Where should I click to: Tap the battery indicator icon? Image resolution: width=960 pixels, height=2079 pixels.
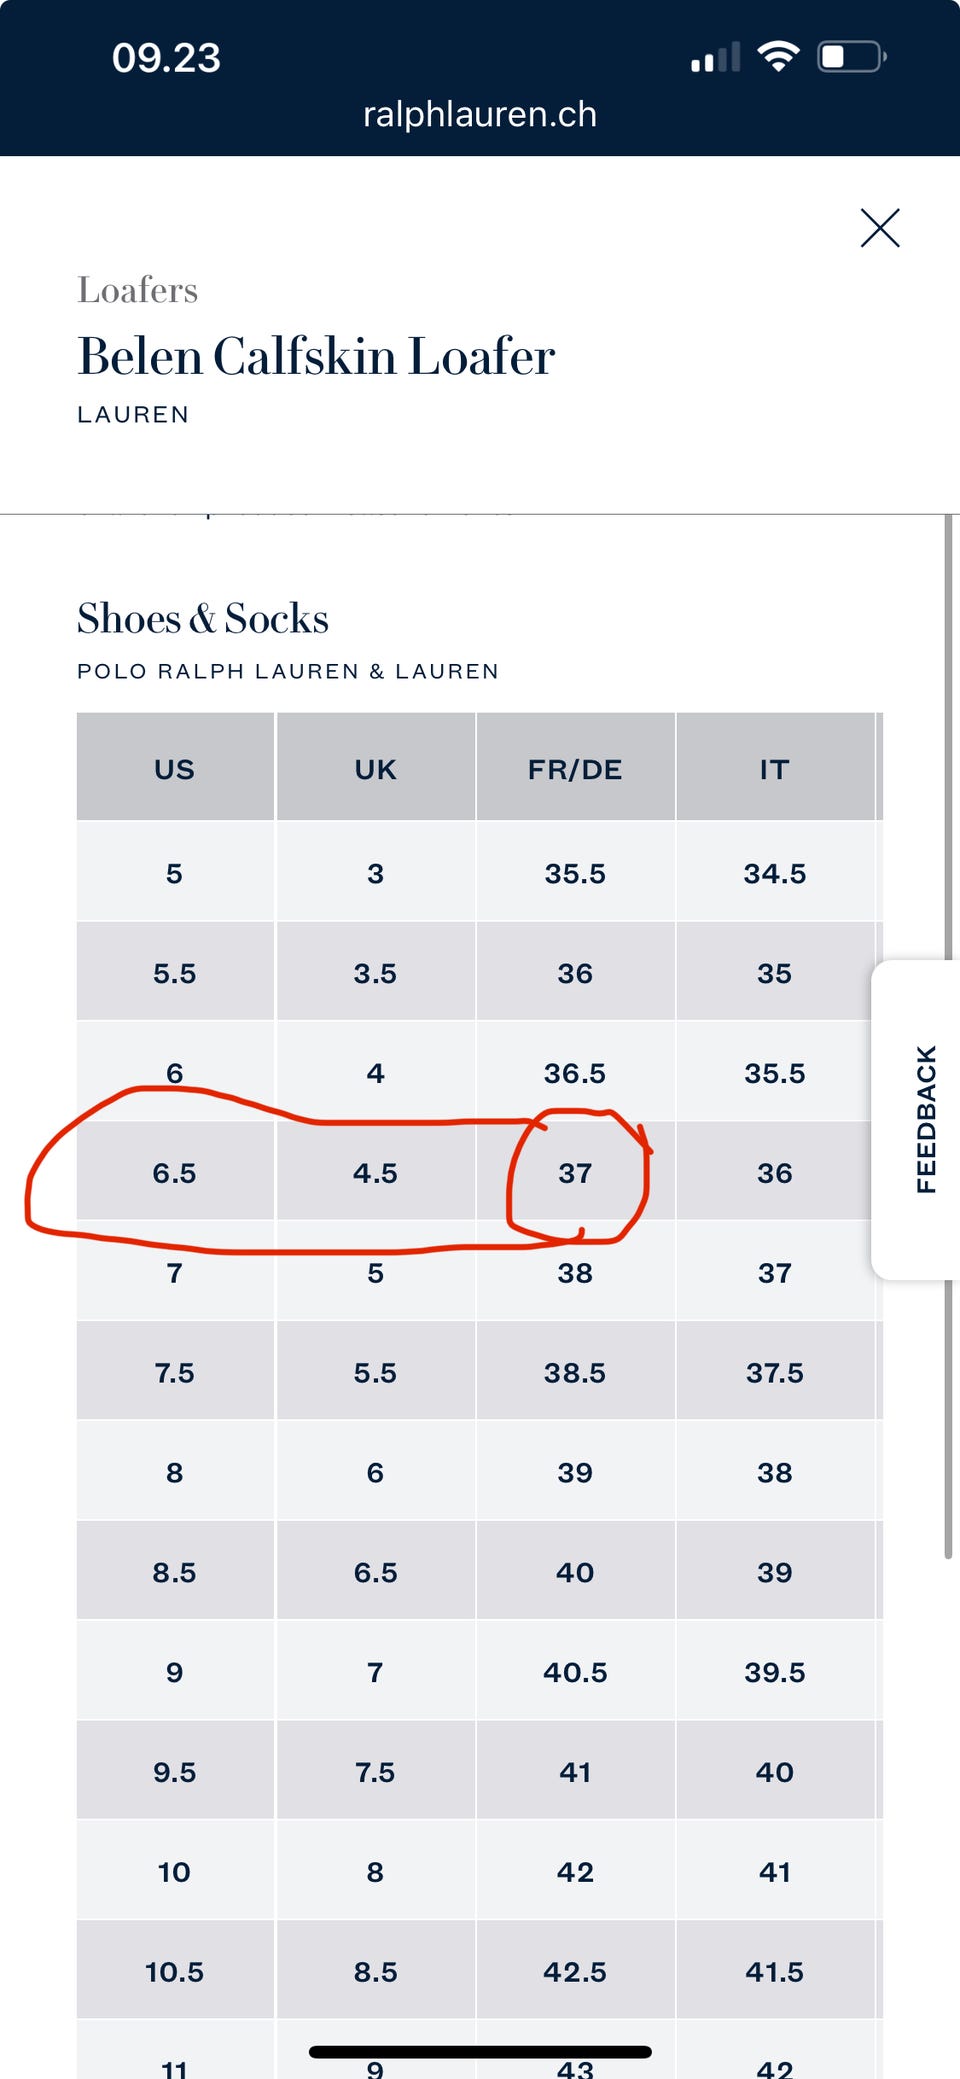pyautogui.click(x=851, y=56)
